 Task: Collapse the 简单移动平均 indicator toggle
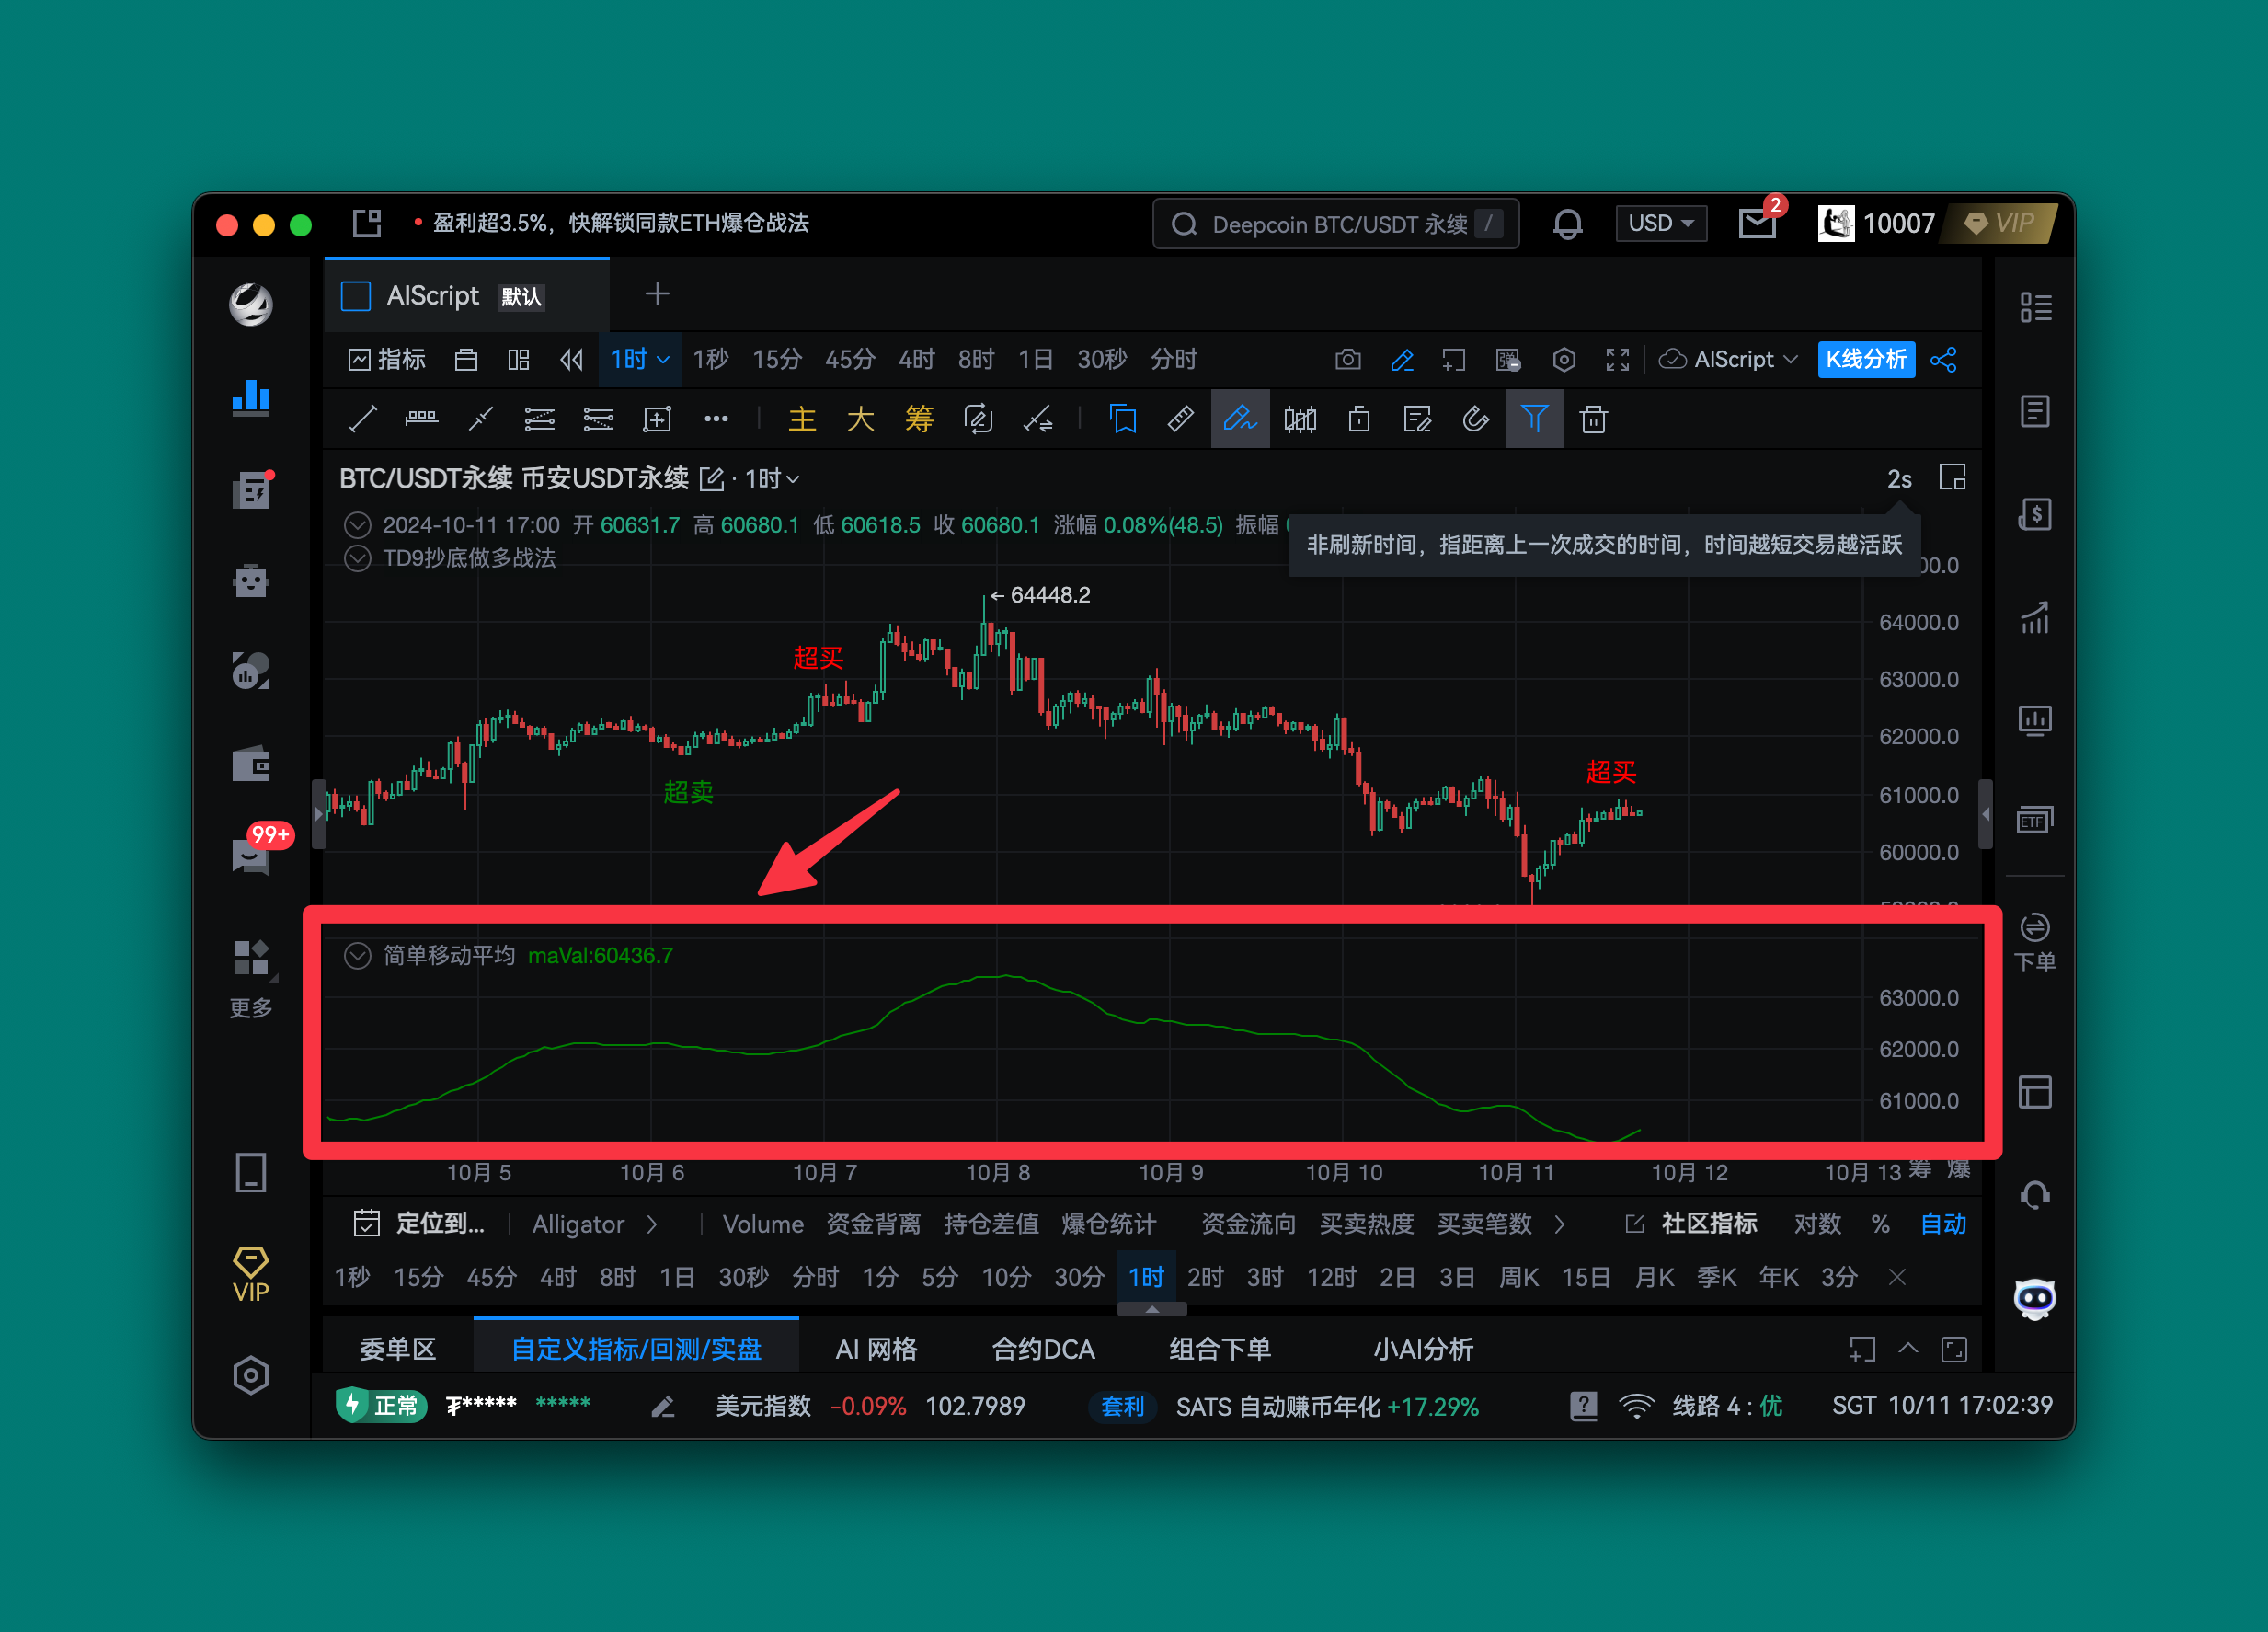[x=357, y=956]
